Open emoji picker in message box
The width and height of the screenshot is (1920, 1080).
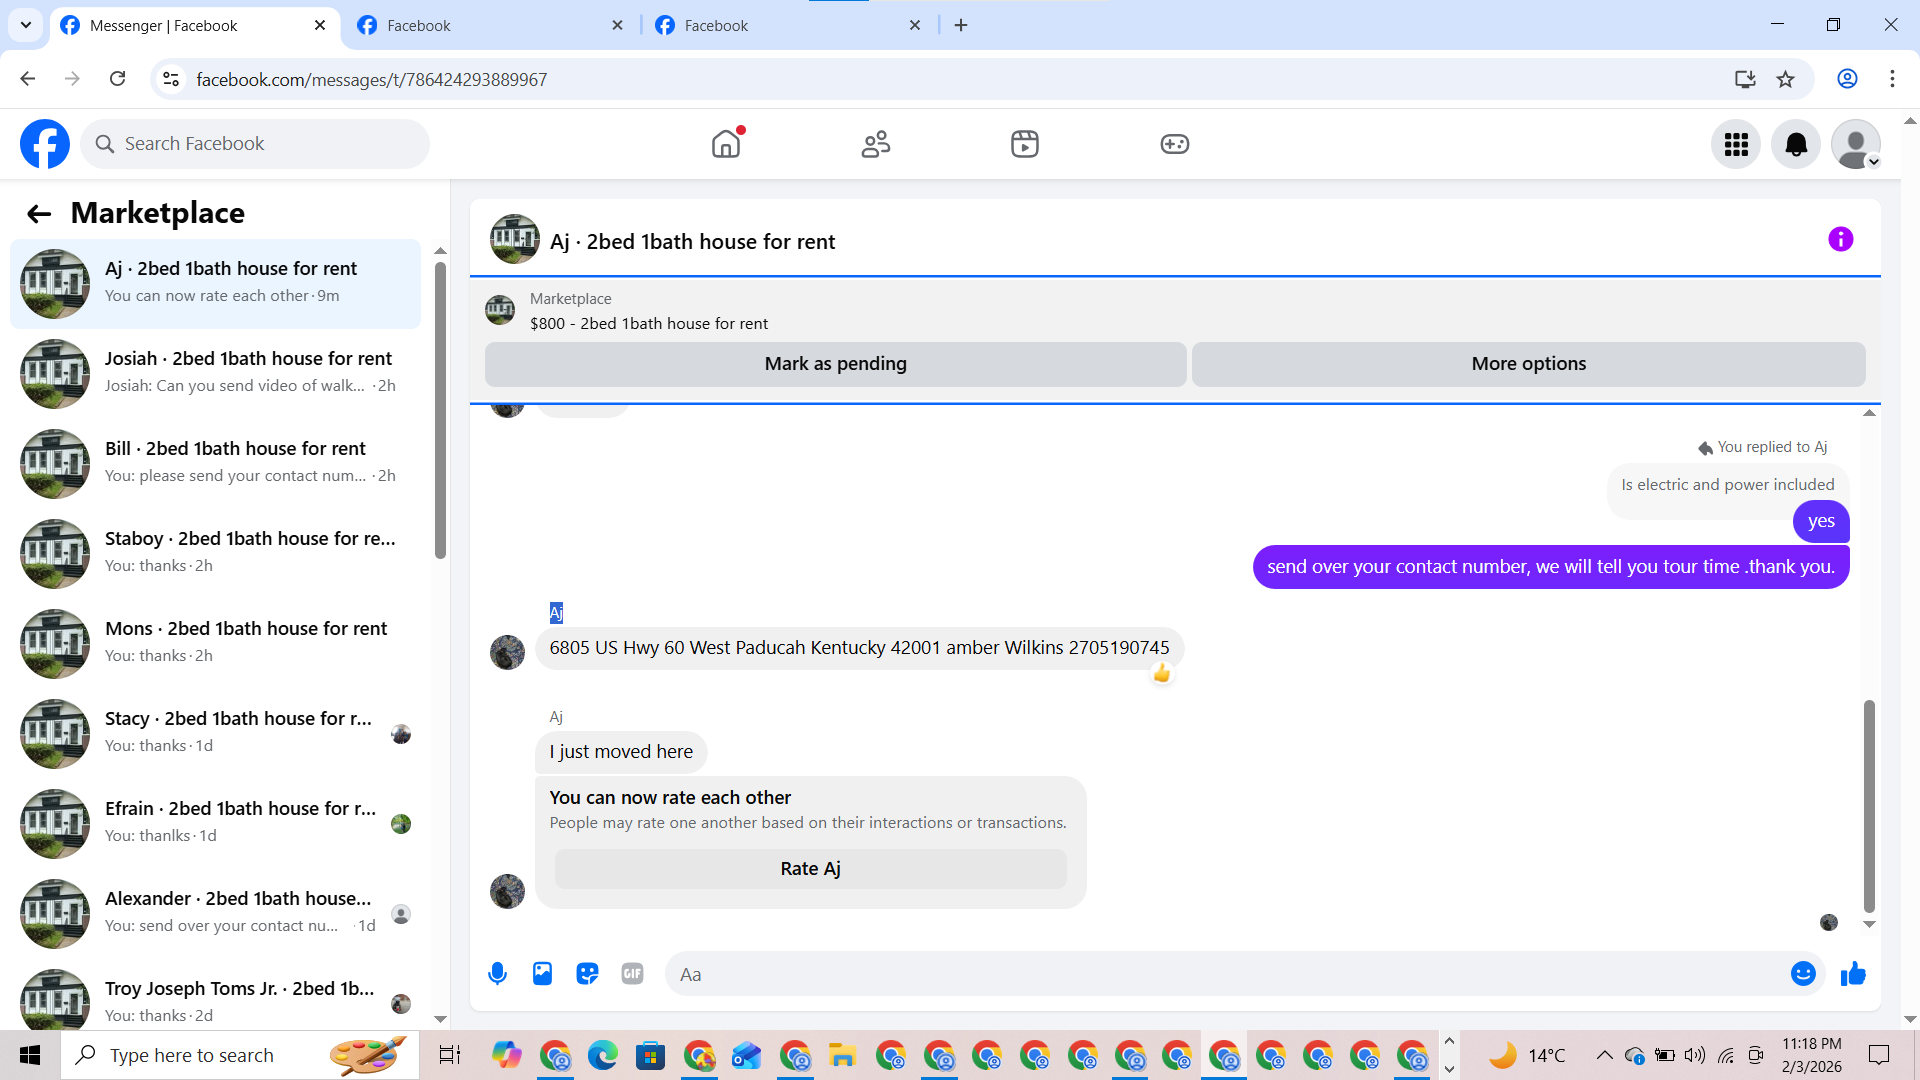pos(1802,974)
